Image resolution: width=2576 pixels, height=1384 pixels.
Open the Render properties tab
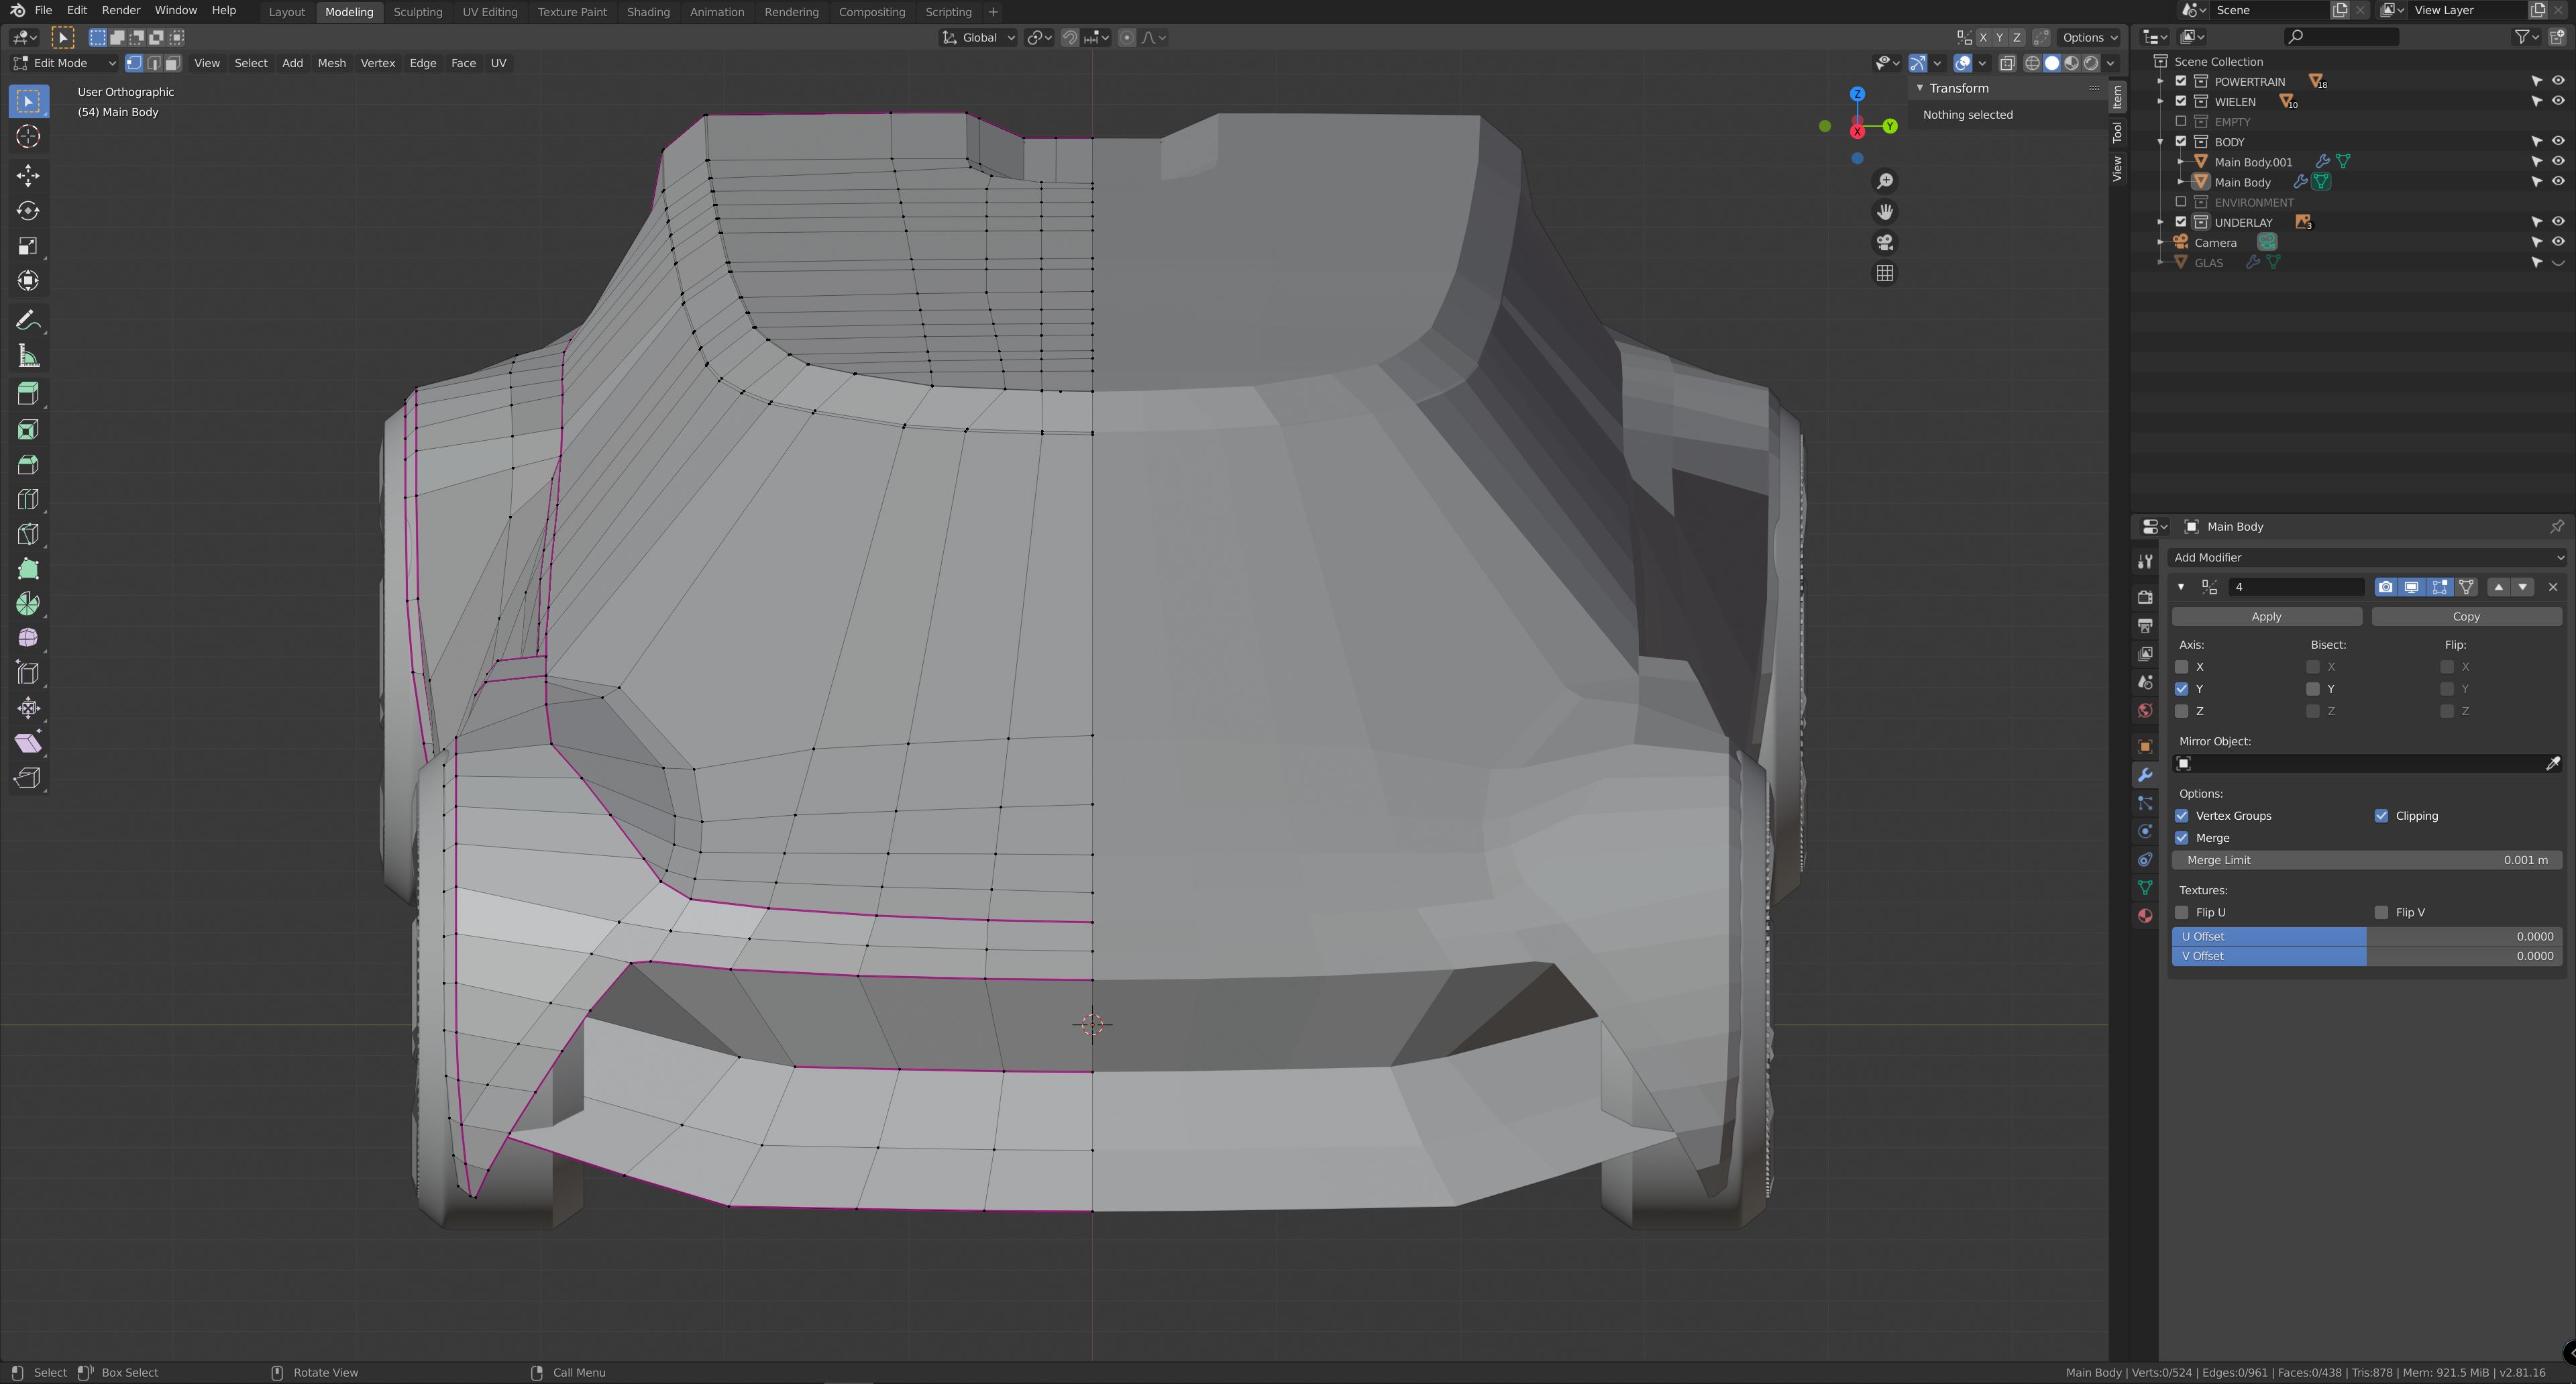[2145, 596]
